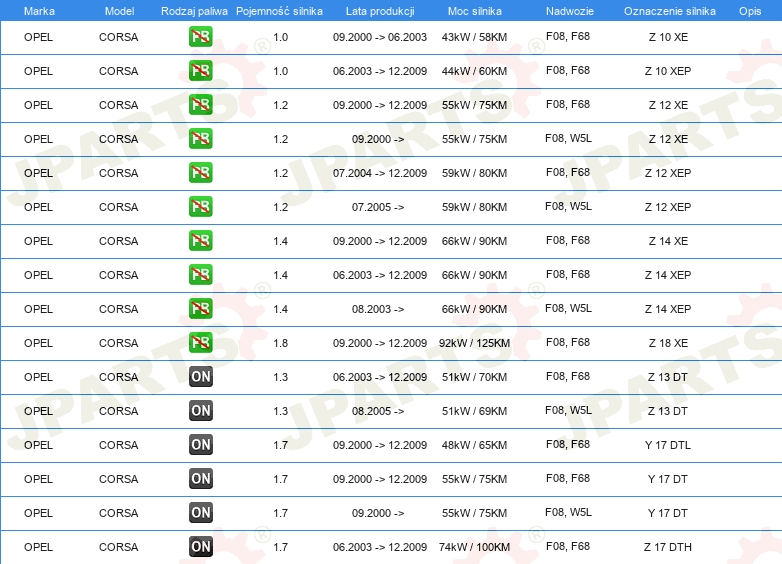Click the ON diesel icon in the Y 17 DTL row
The height and width of the screenshot is (564, 782).
click(200, 444)
